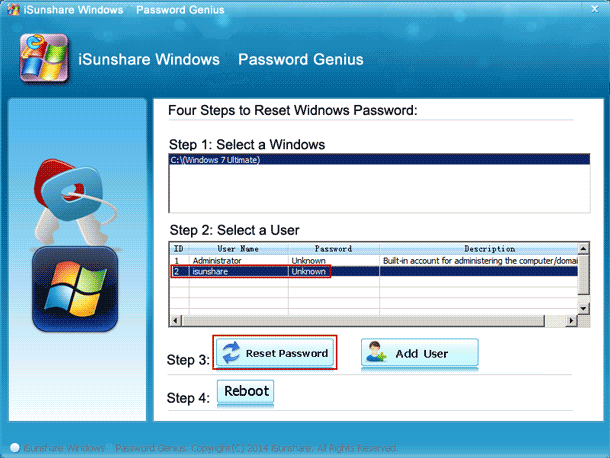The image size is (610, 458).
Task: Click Unknown password cell for isunshare
Action: point(334,271)
